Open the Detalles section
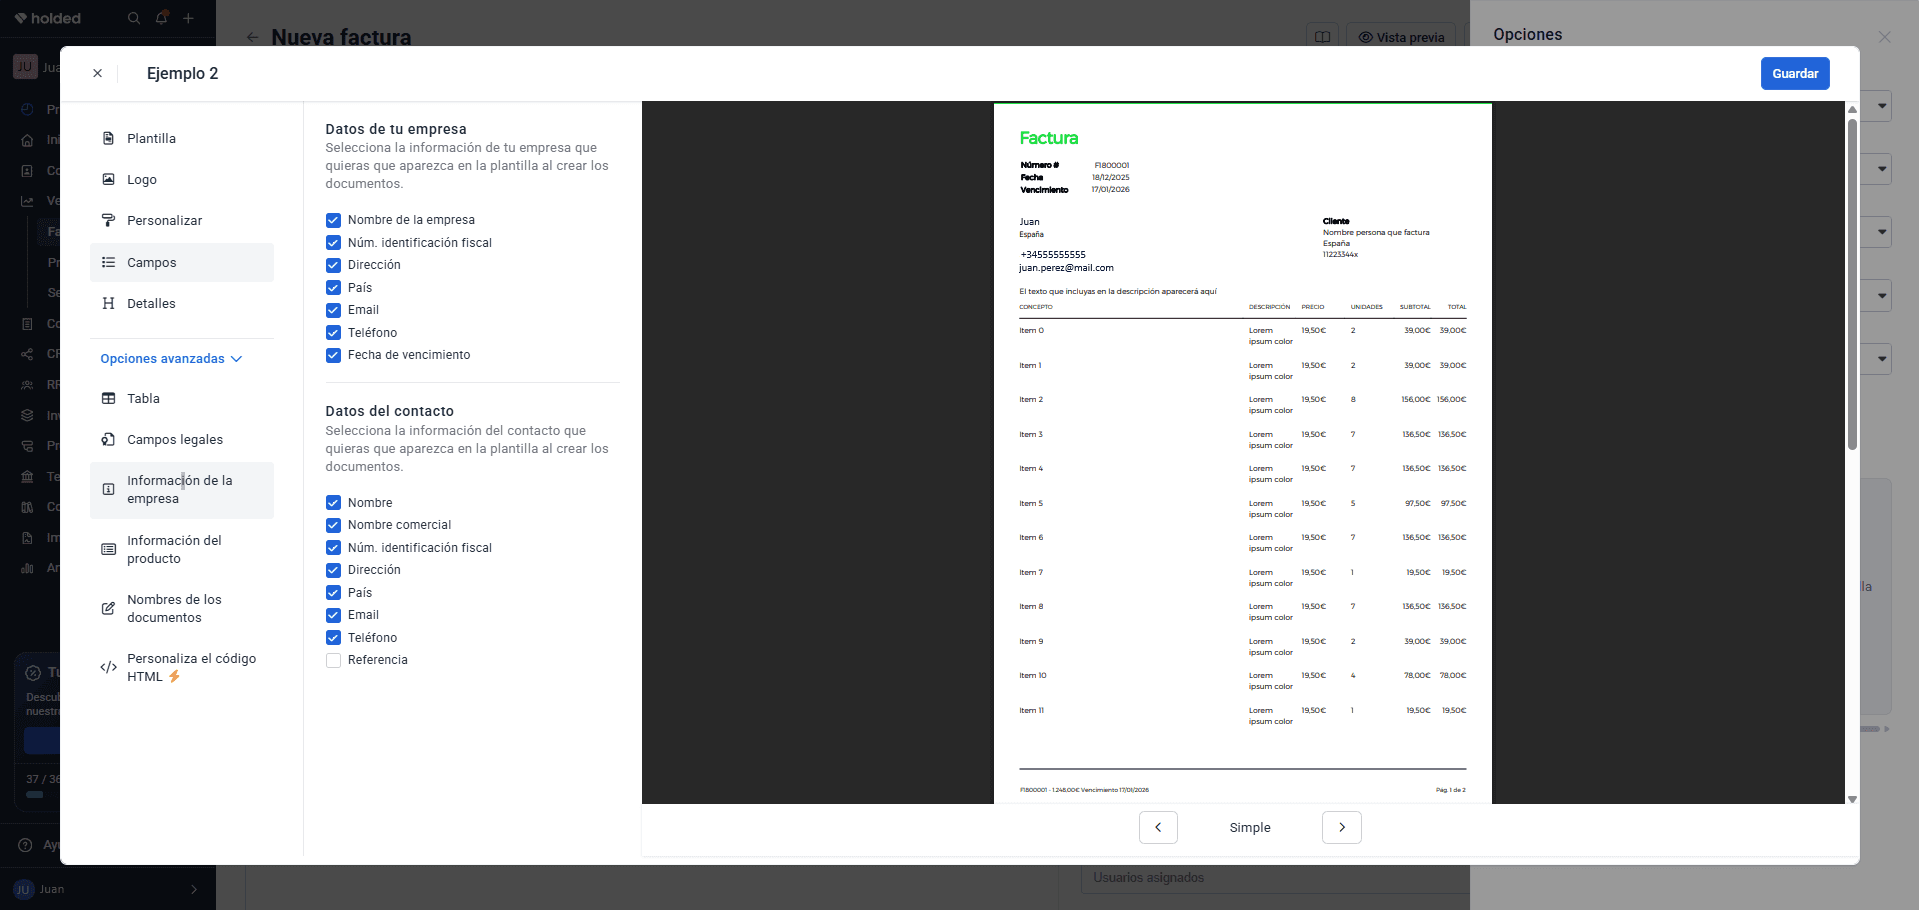1919x910 pixels. click(182, 303)
